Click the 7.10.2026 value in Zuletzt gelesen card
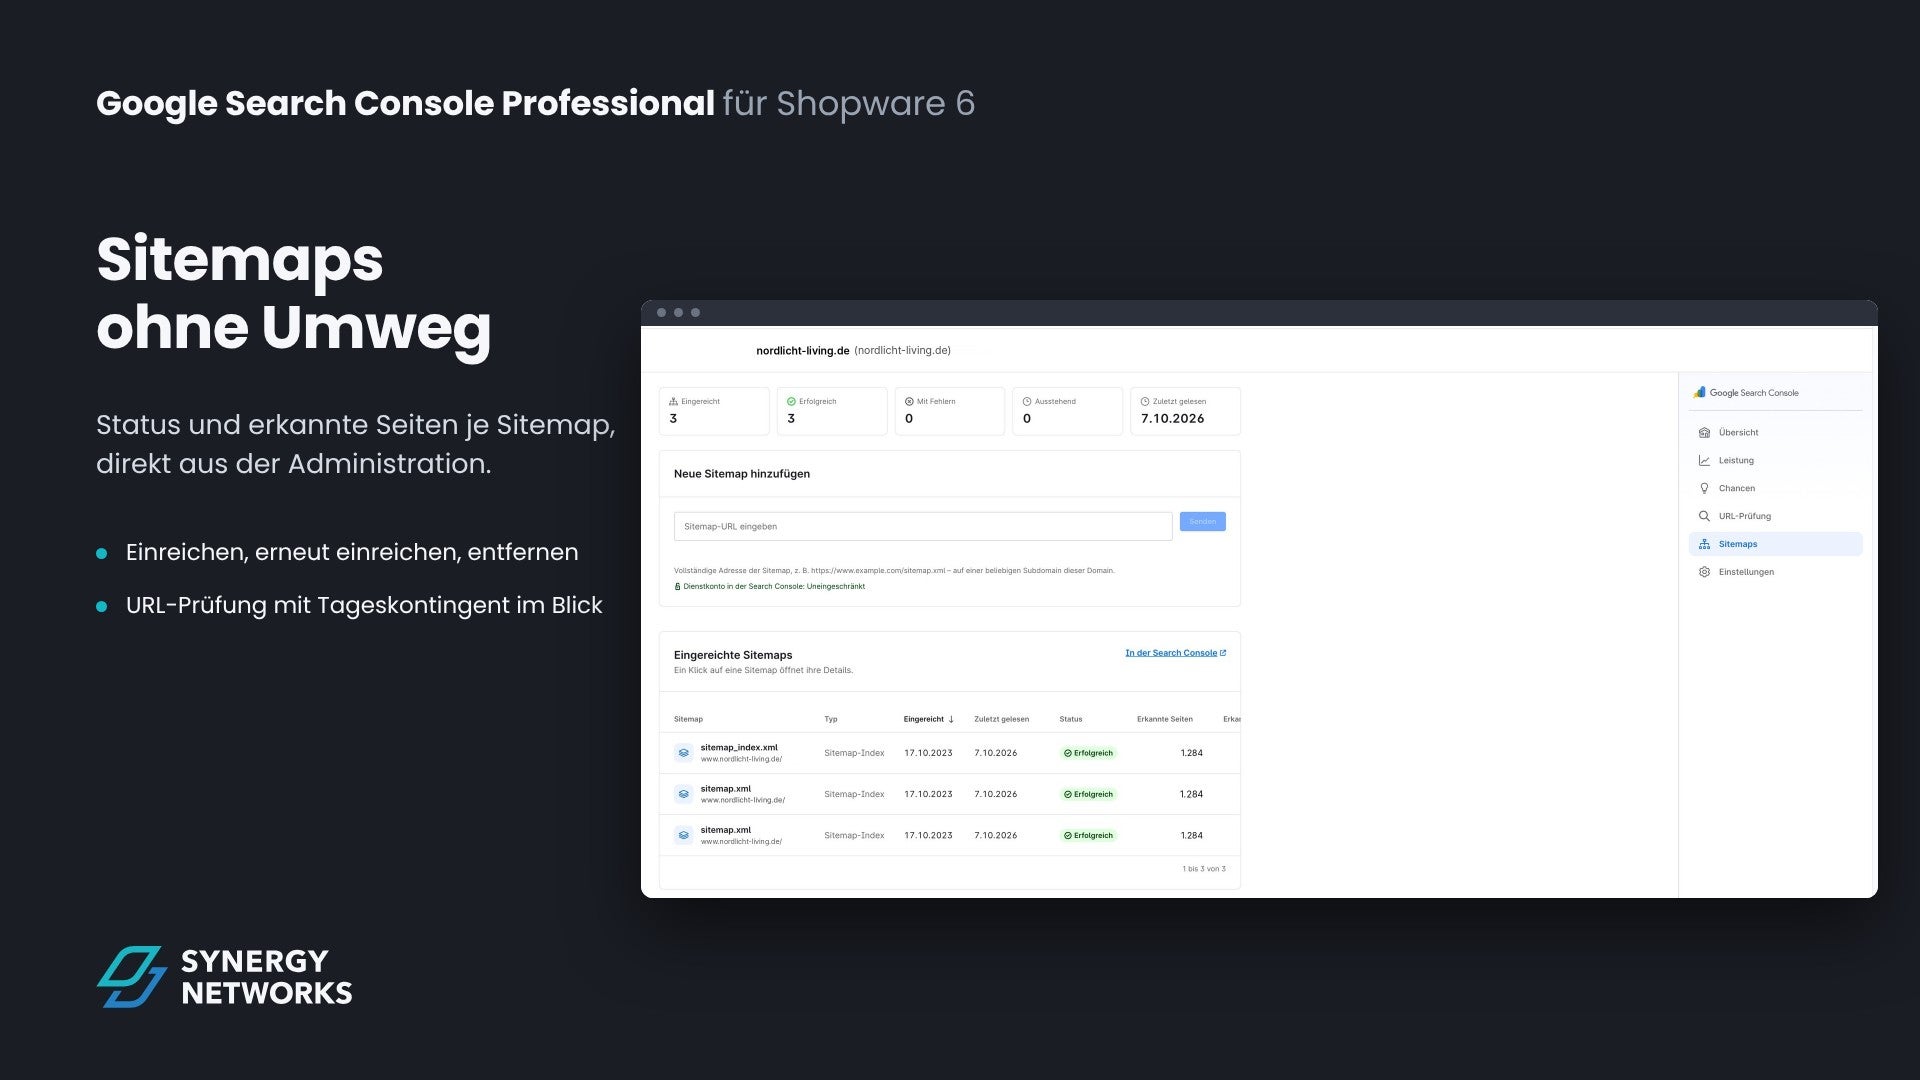 (x=1172, y=419)
